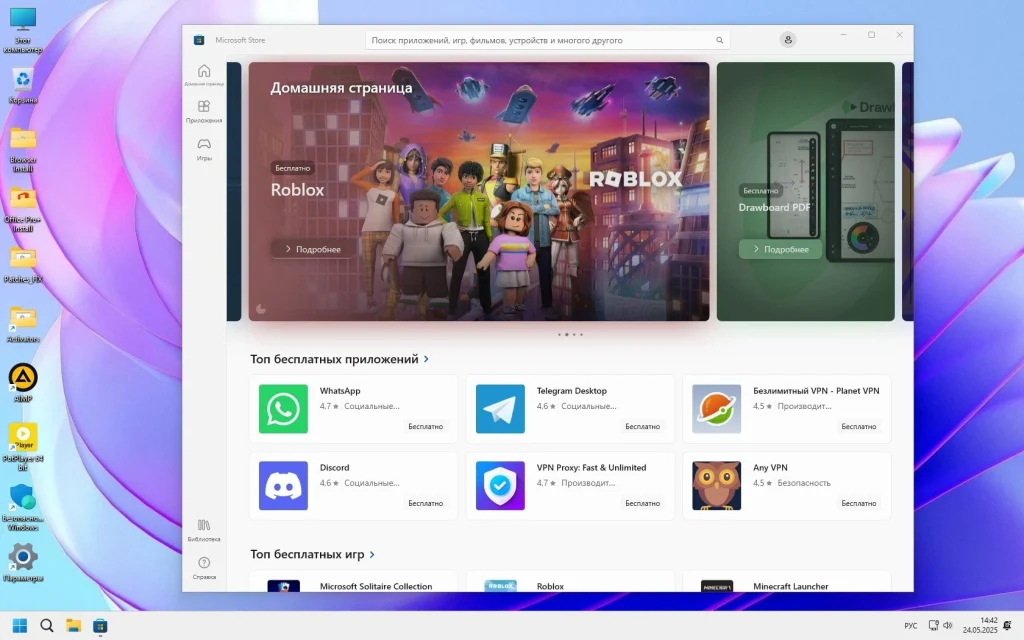Open the Telegram Desktop app icon
Image resolution: width=1024 pixels, height=640 pixels.
point(499,408)
